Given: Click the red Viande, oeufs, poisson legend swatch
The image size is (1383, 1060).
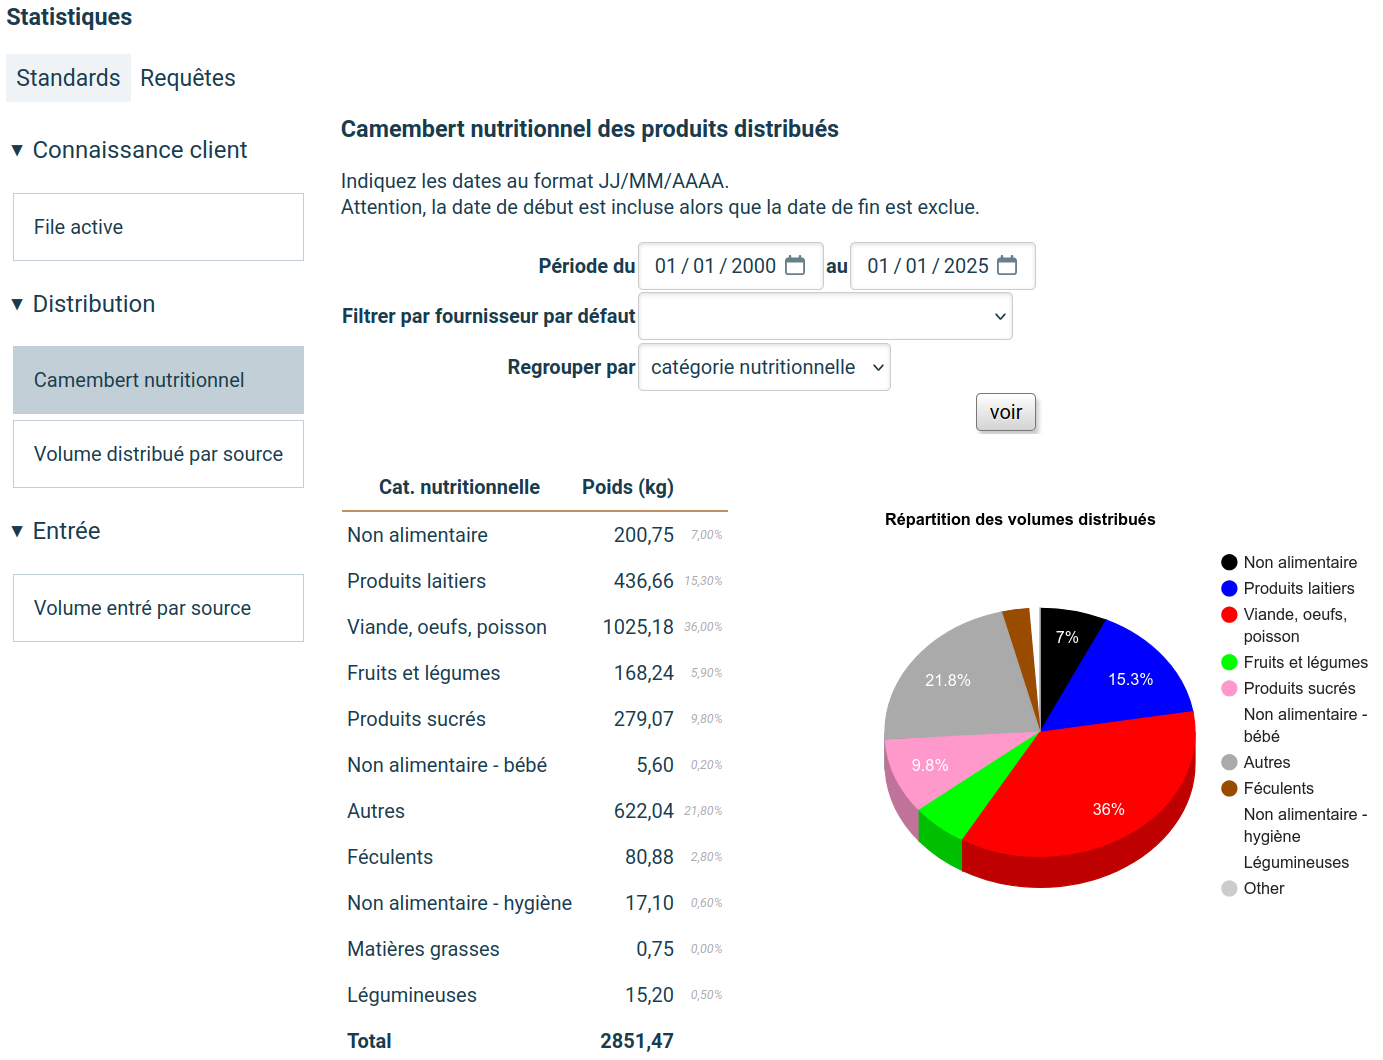Looking at the screenshot, I should (1229, 614).
